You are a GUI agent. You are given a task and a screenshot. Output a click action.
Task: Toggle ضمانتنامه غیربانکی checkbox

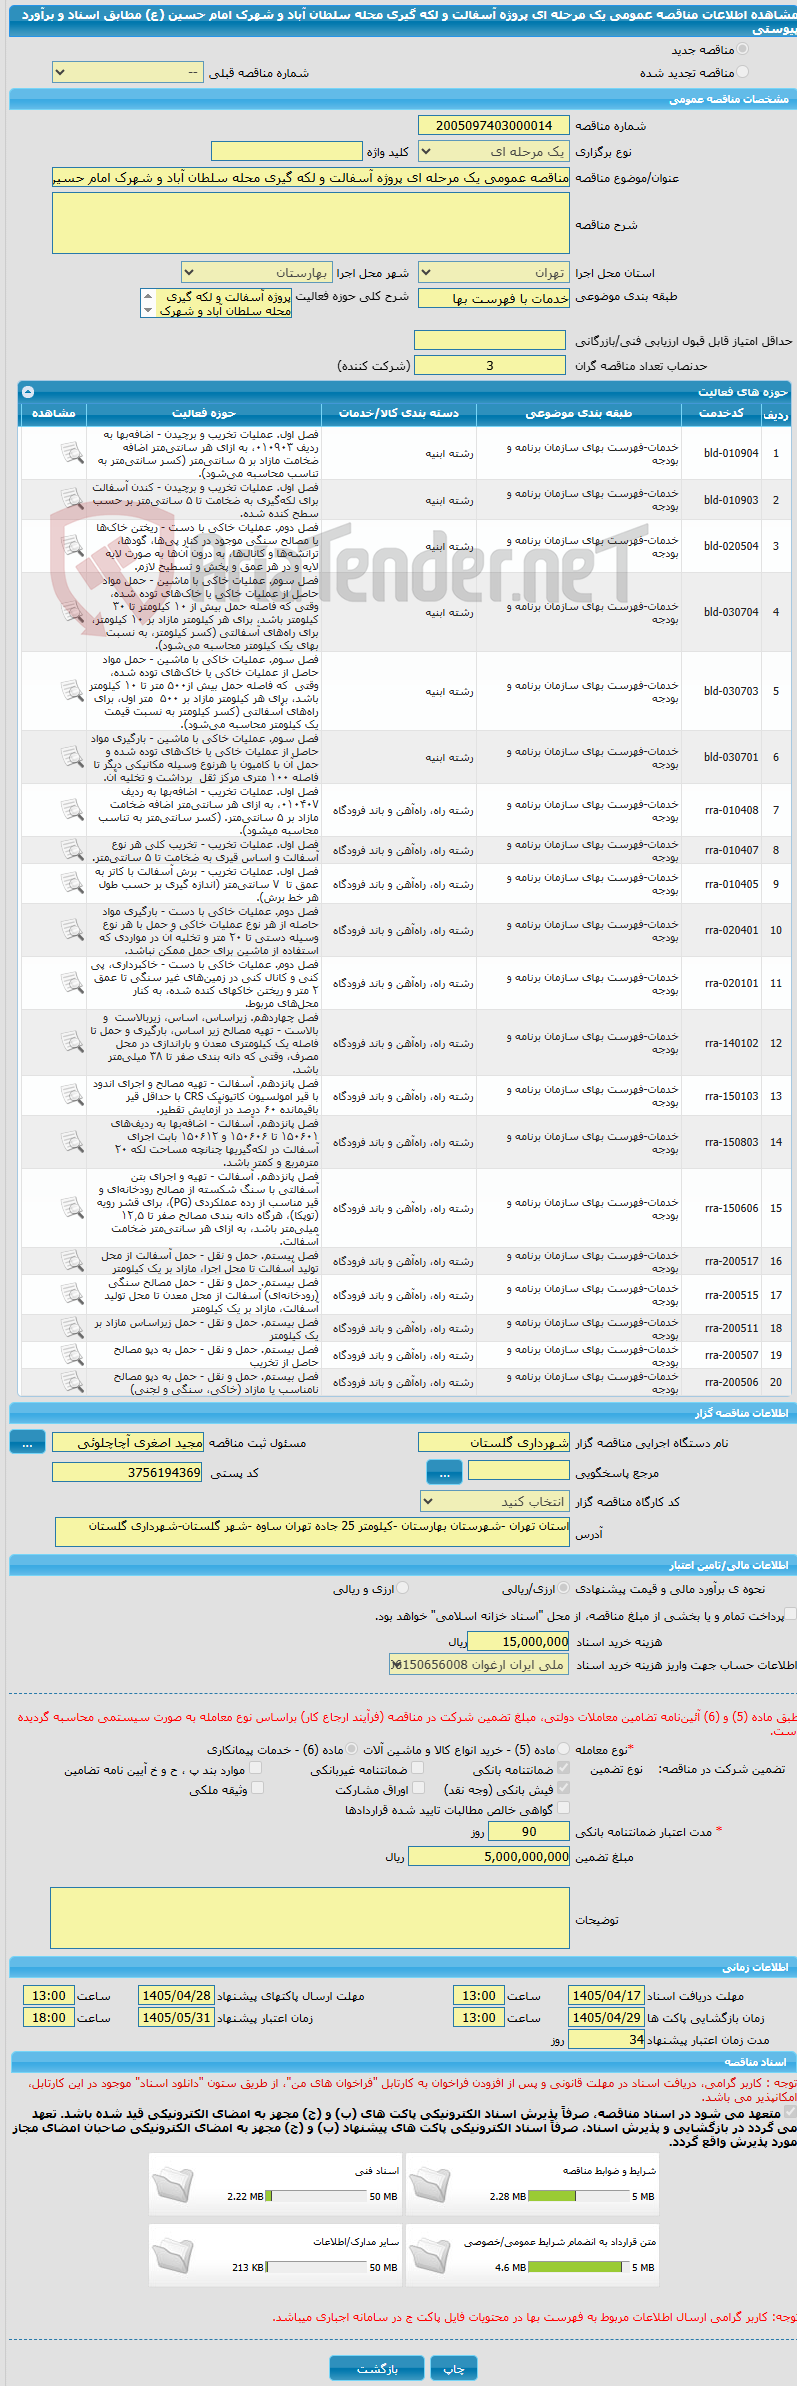click(x=418, y=1768)
